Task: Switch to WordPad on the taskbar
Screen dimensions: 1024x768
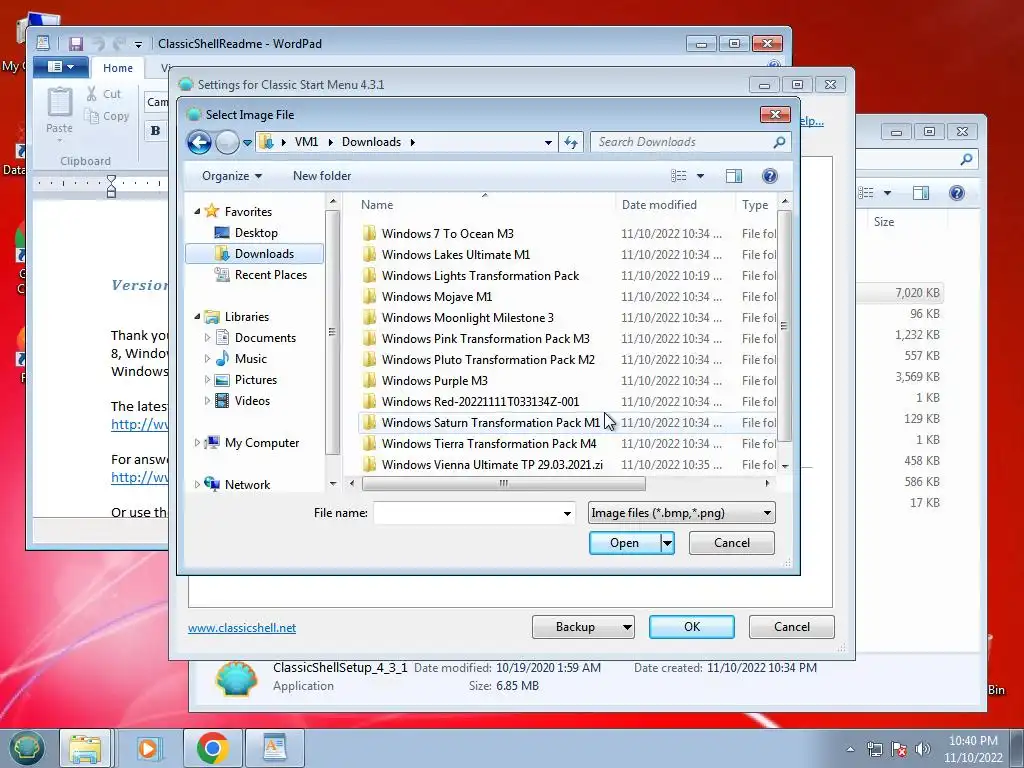Action: tap(274, 748)
